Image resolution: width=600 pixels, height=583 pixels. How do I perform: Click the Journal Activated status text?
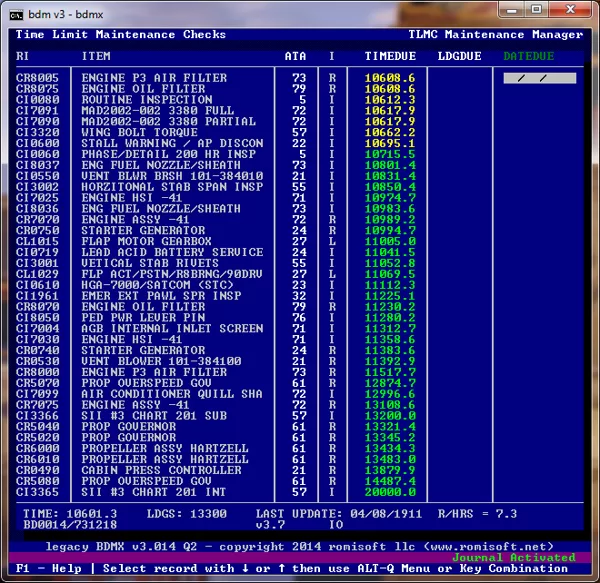coord(514,557)
